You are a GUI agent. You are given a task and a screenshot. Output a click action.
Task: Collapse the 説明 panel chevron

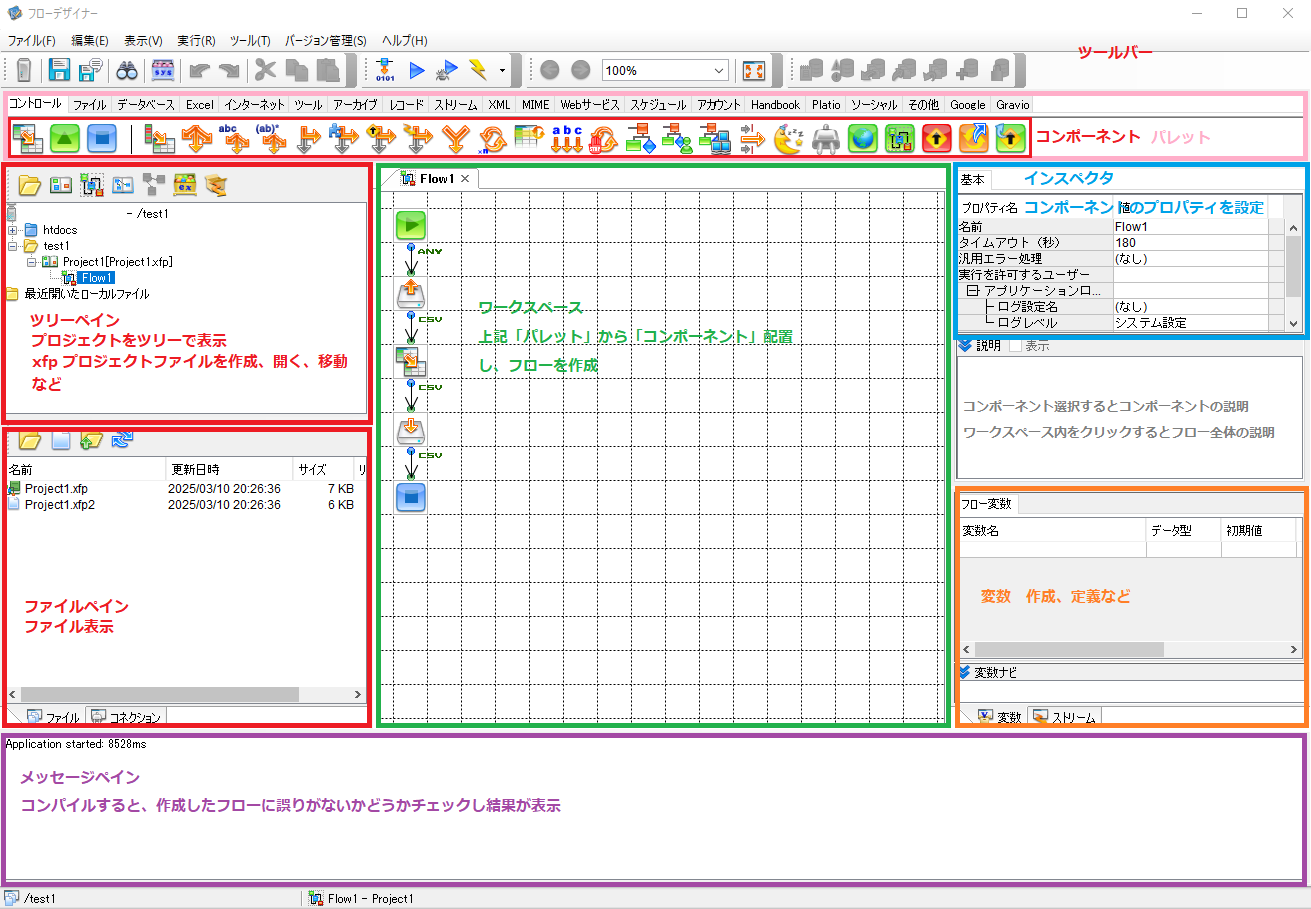(x=965, y=346)
